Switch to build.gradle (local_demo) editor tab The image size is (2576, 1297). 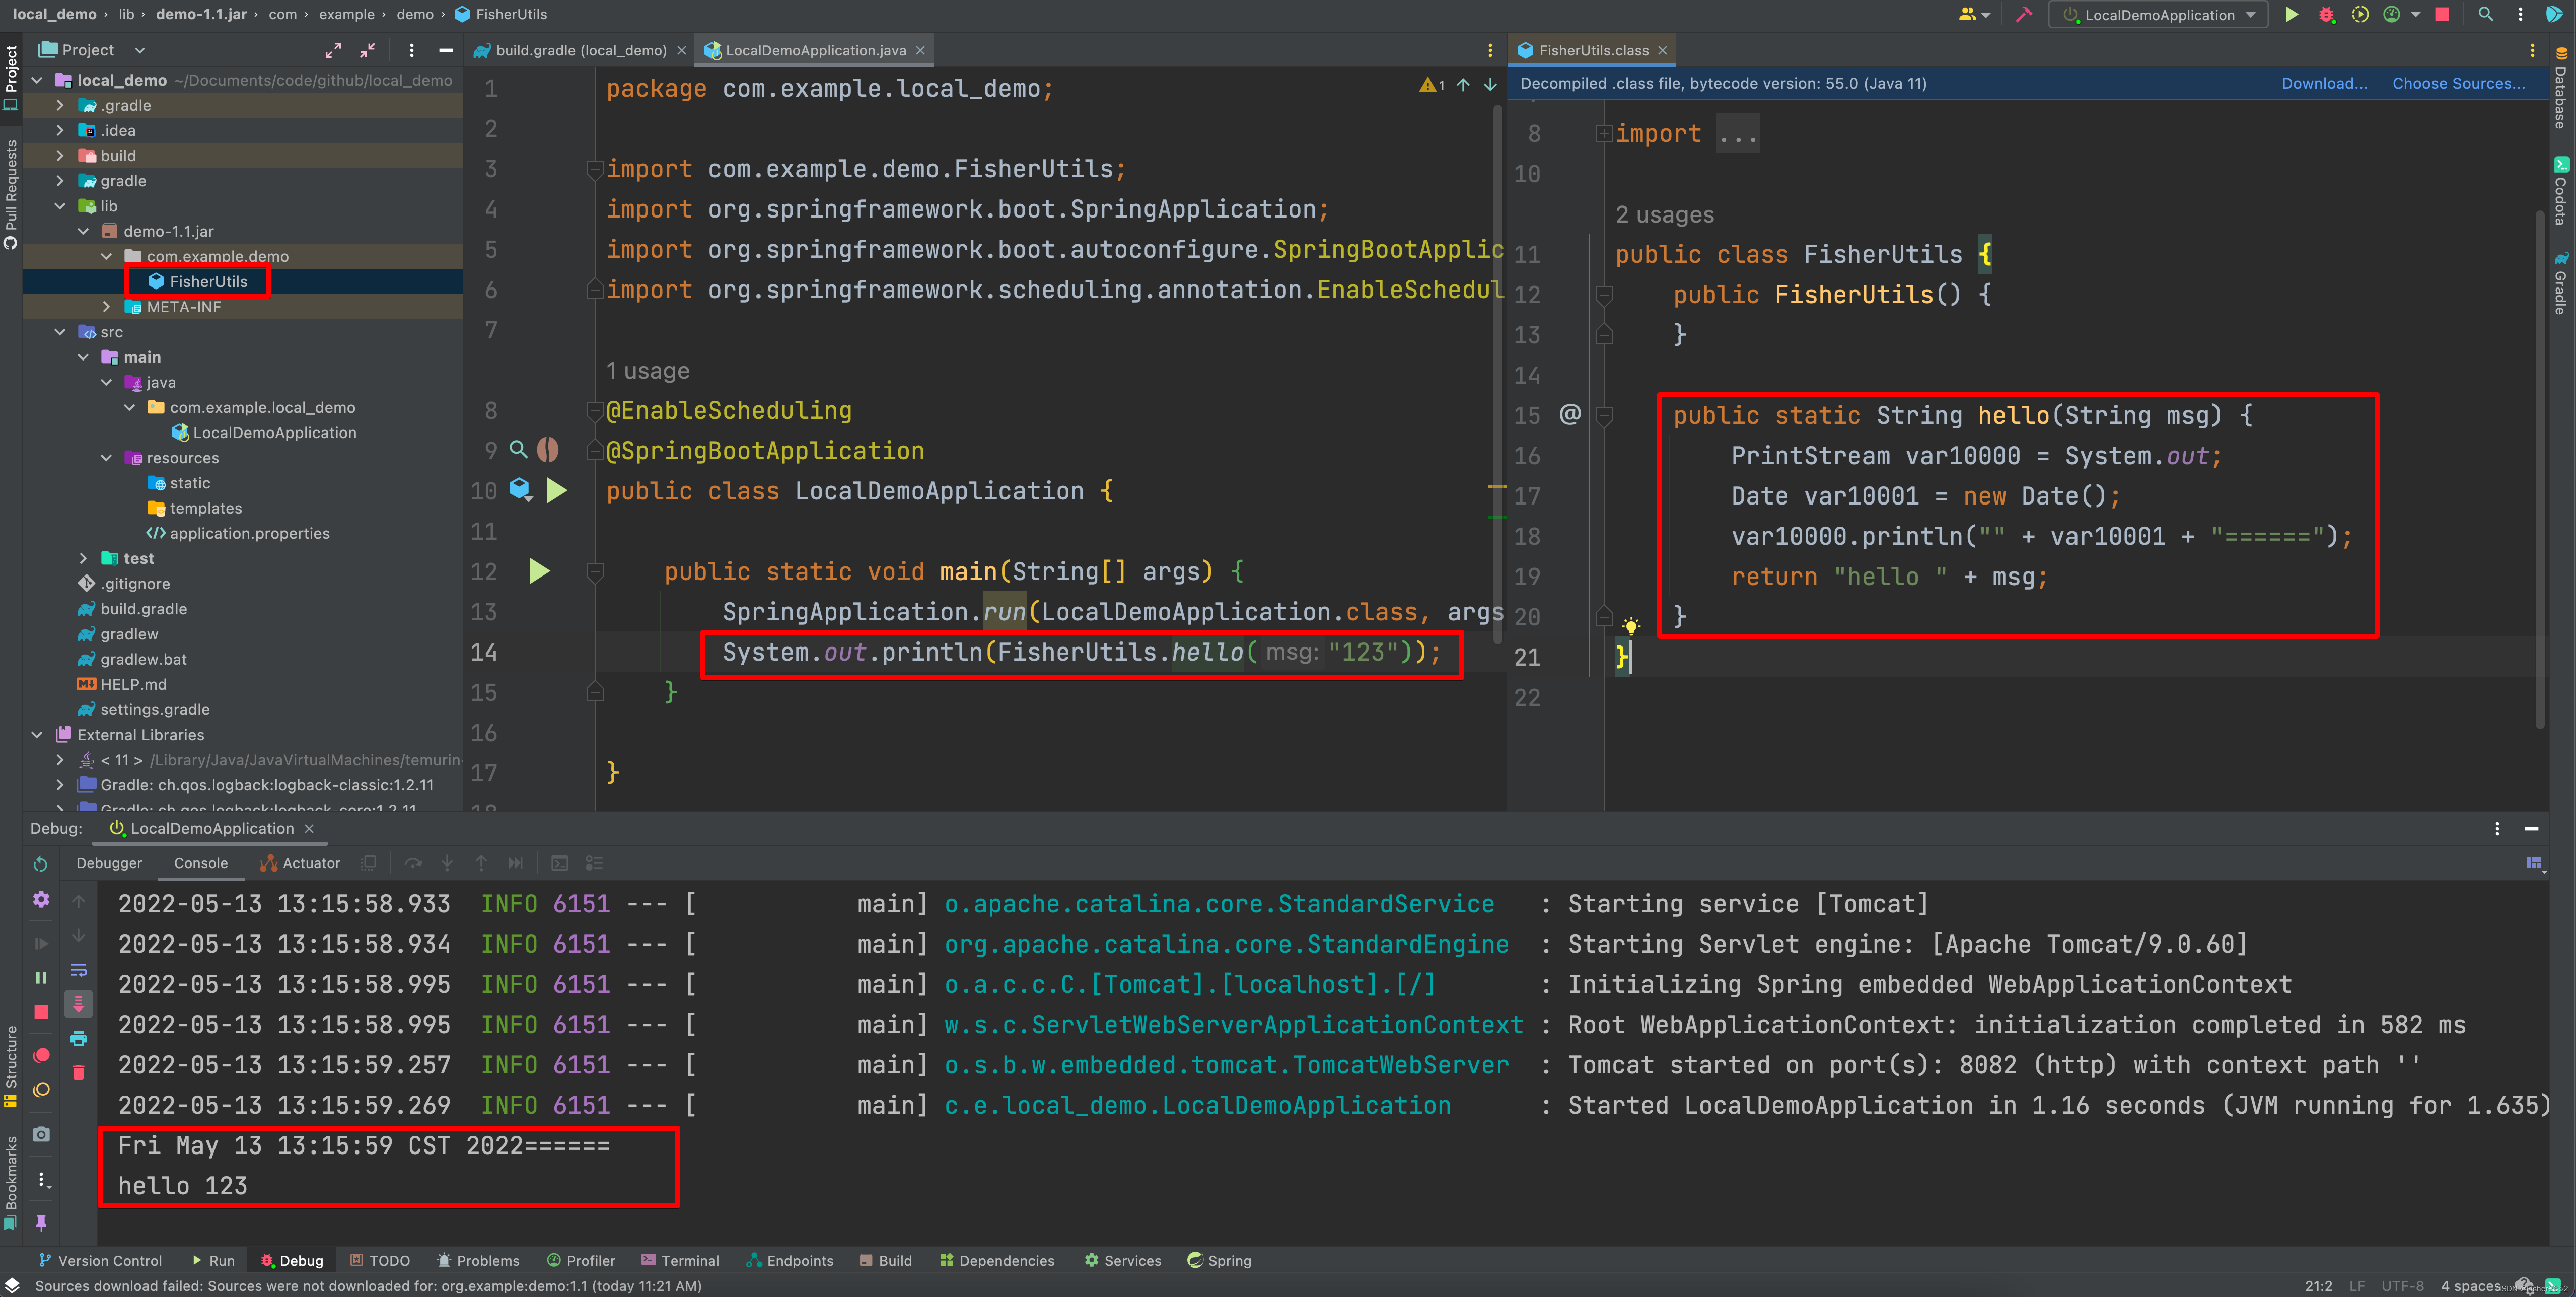[x=580, y=50]
